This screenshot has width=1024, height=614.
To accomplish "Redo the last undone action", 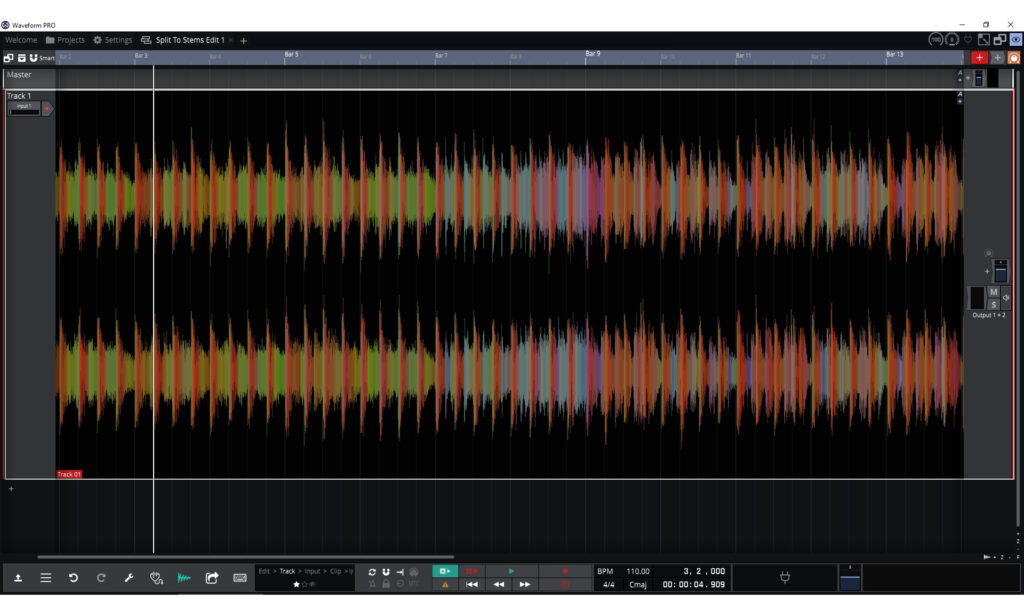I will coord(101,578).
